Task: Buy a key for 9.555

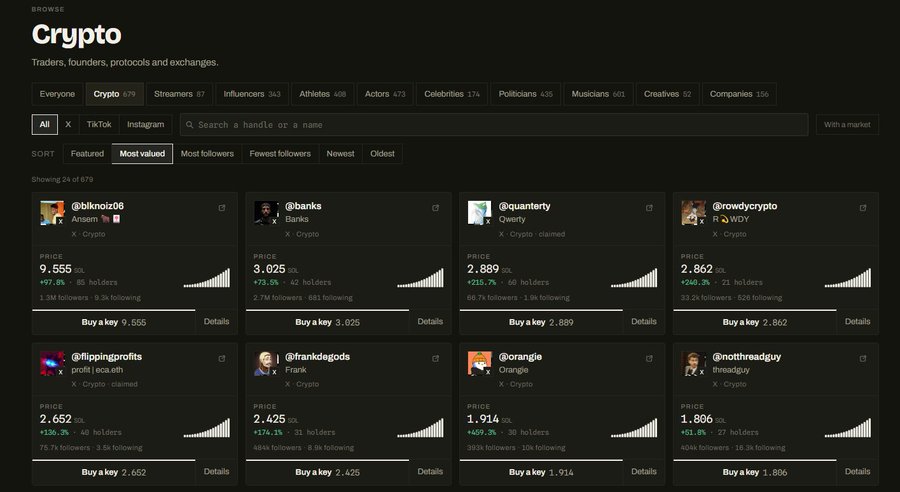Action: click(x=114, y=322)
